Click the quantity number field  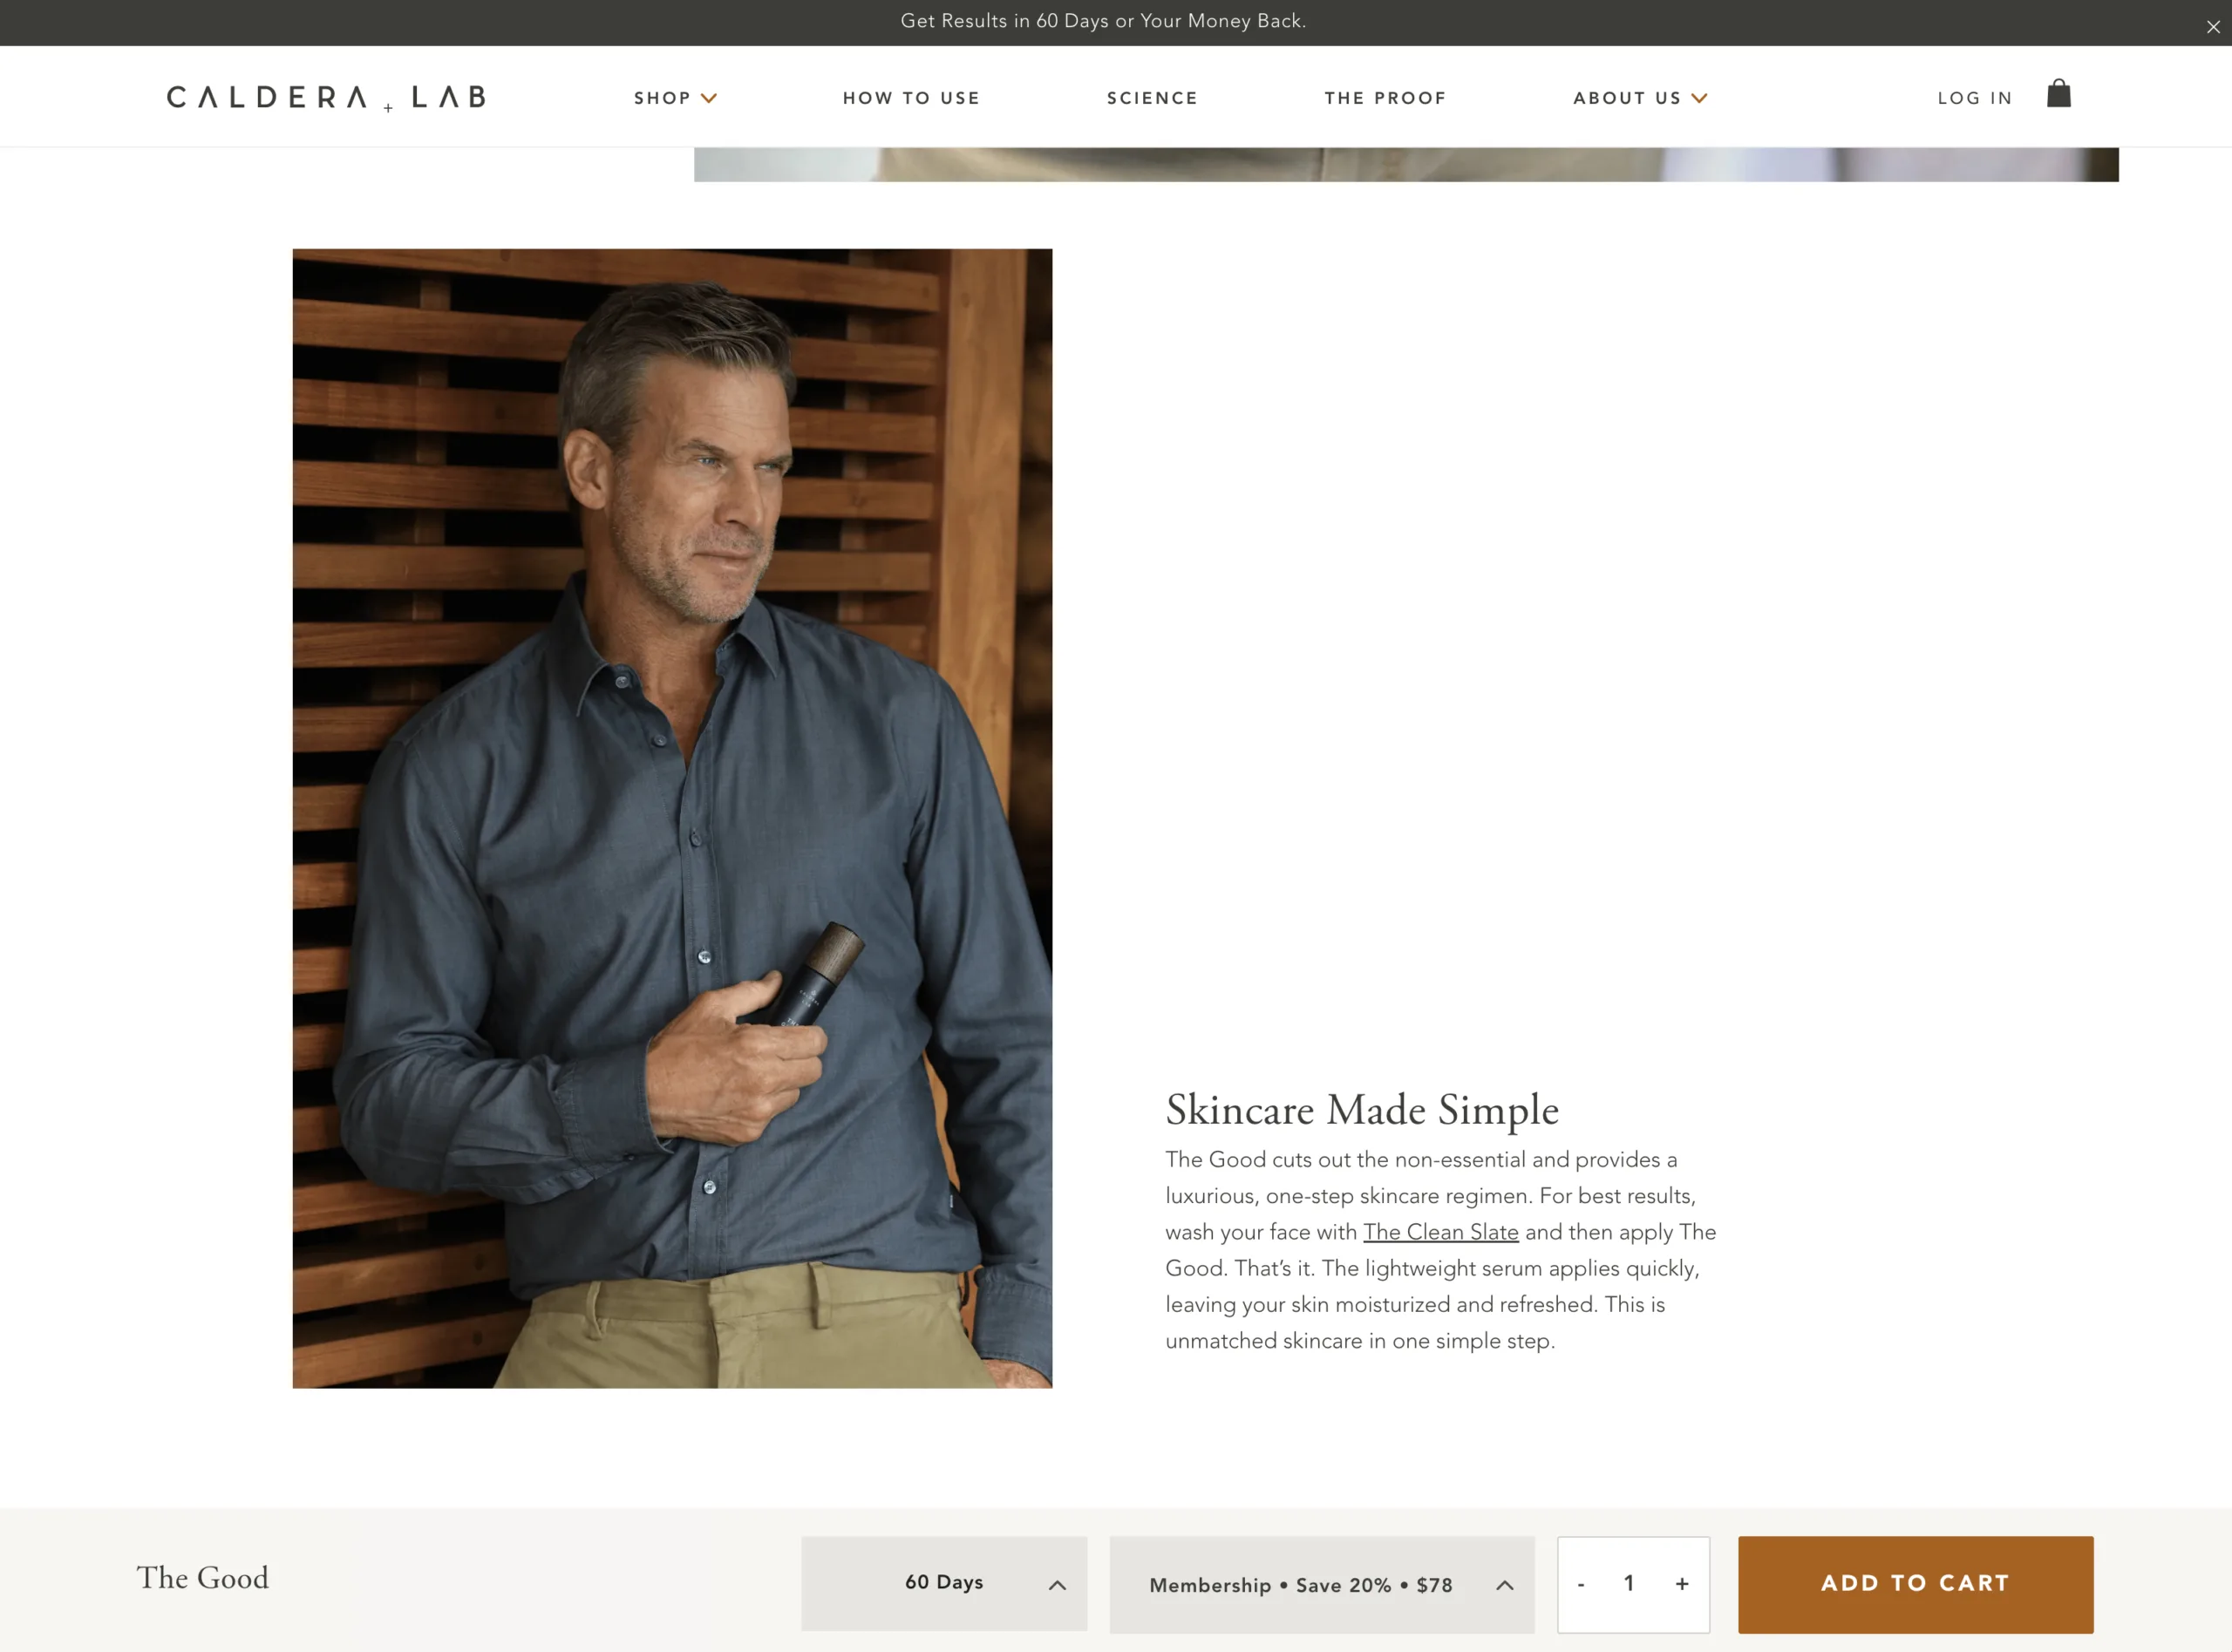(x=1629, y=1584)
